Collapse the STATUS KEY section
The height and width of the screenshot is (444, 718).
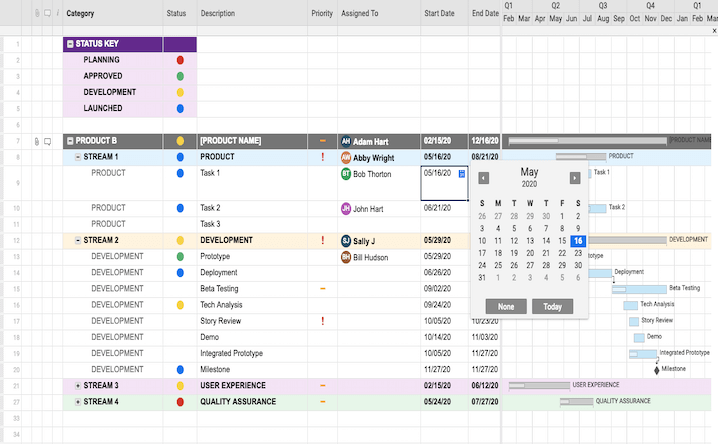(x=70, y=44)
